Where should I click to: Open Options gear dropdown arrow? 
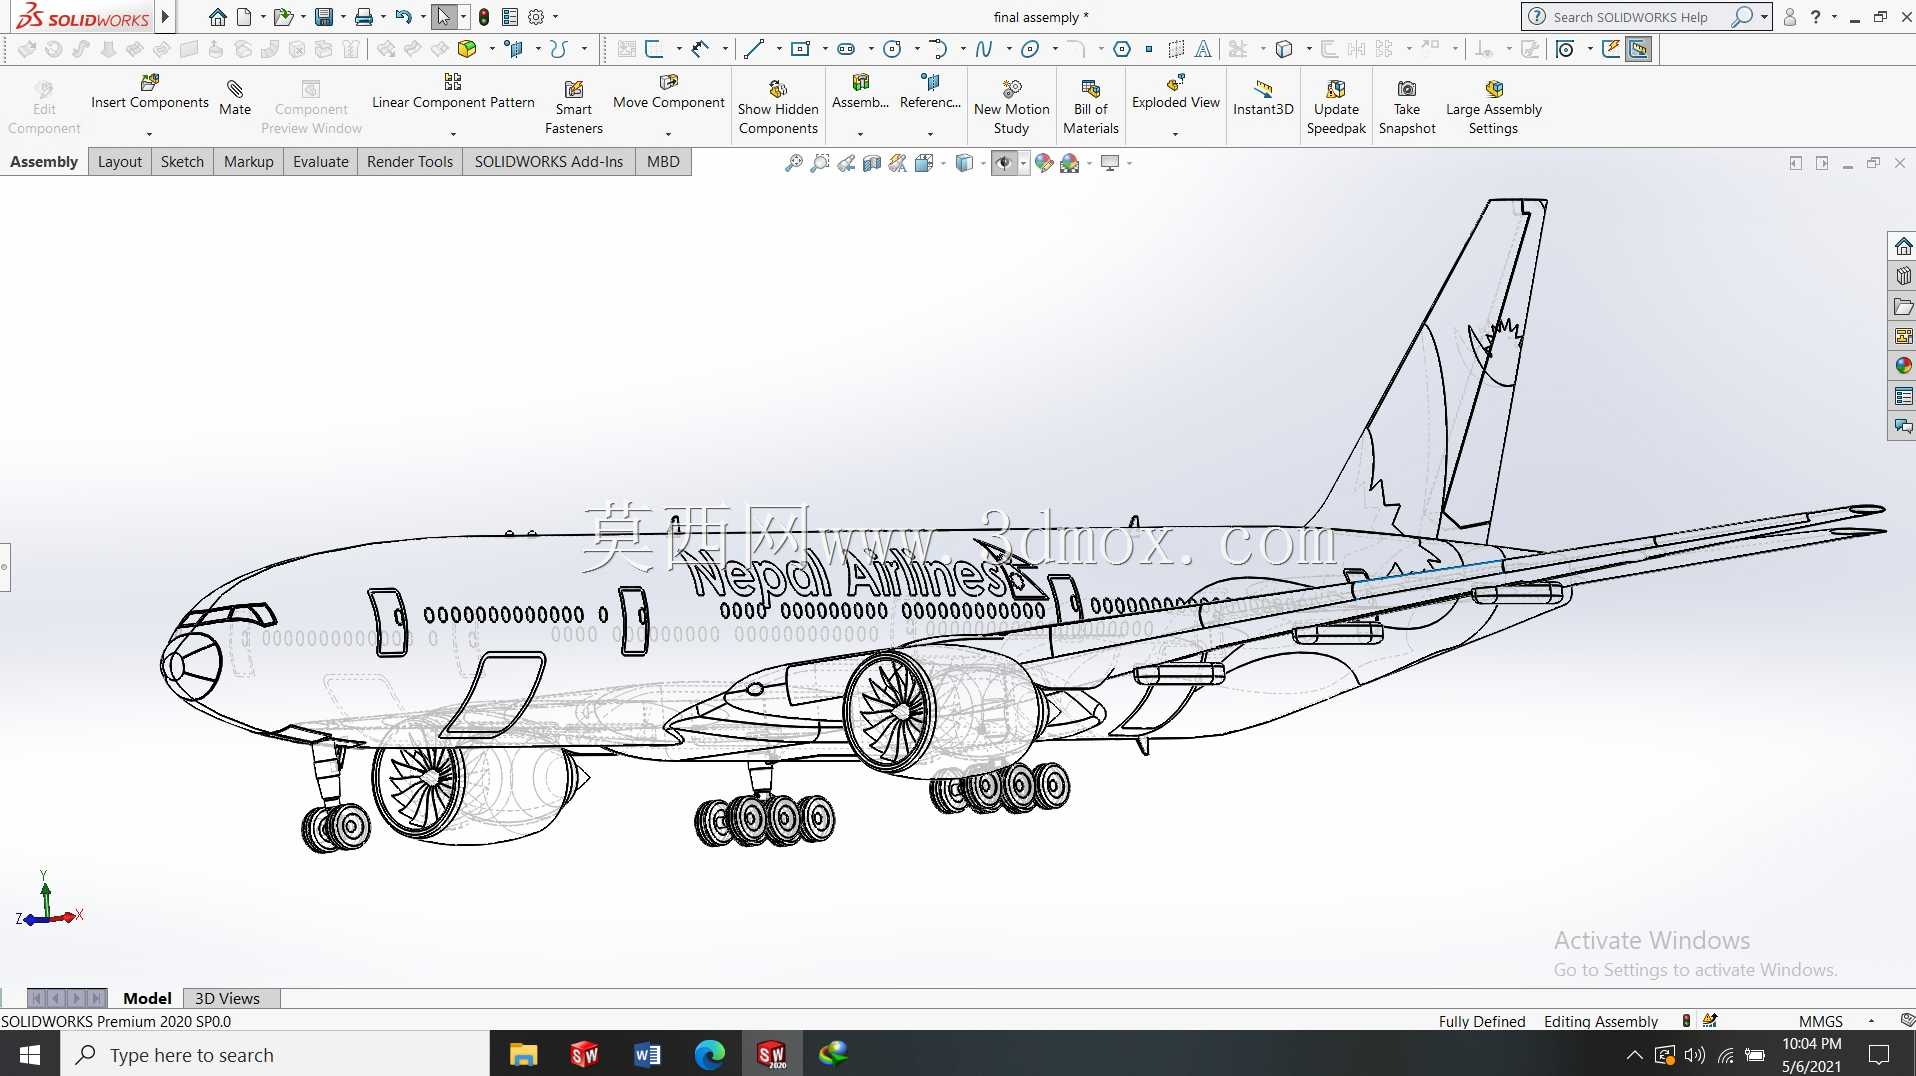click(x=555, y=17)
